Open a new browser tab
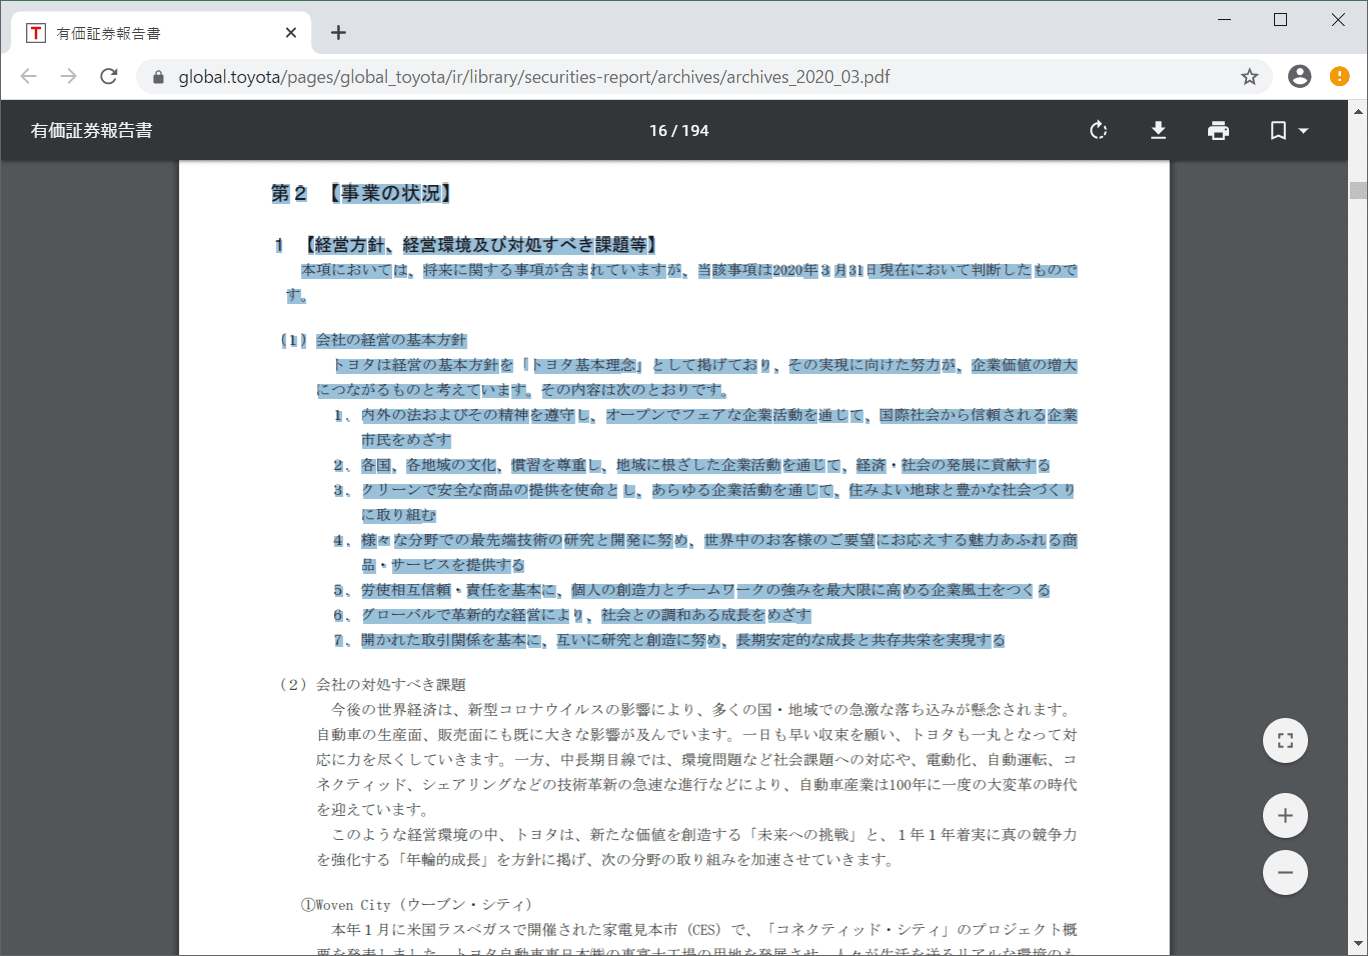The width and height of the screenshot is (1368, 956). pyautogui.click(x=339, y=33)
